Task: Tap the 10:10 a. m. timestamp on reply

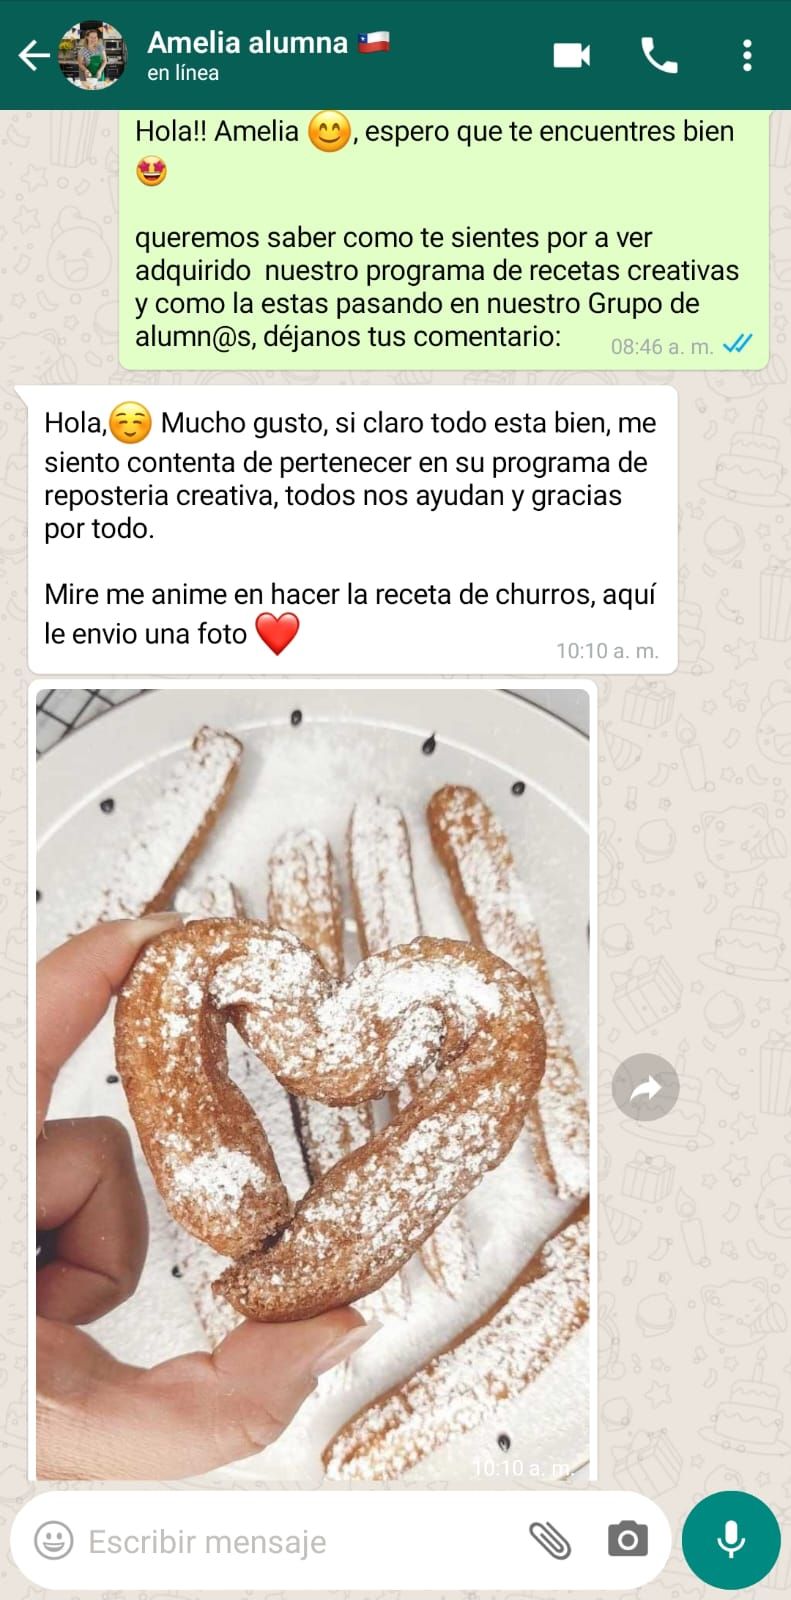Action: coord(607,651)
